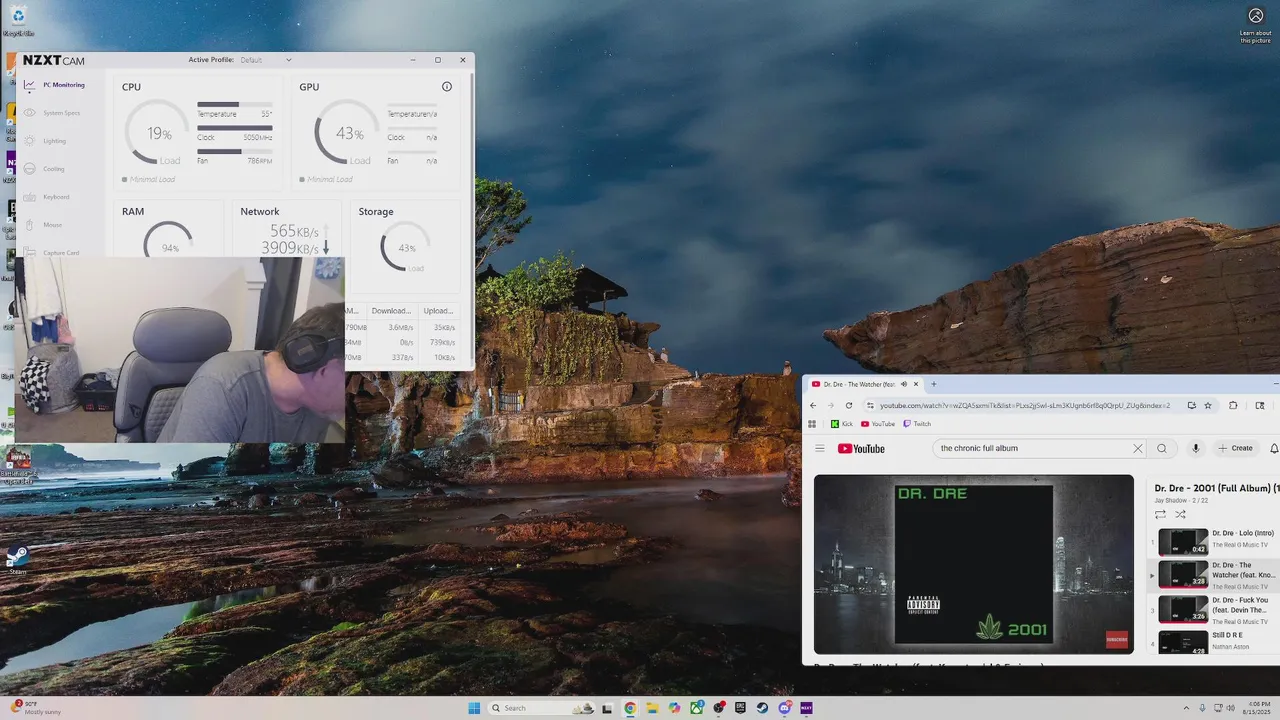1280x720 pixels.
Task: Open System Specs in NZXT CAM
Action: point(53,113)
